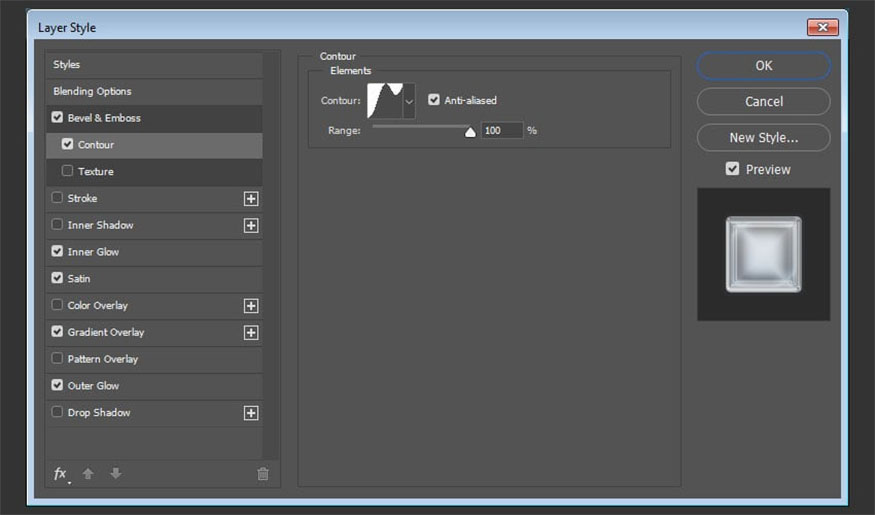
Task: Enable the Texture checkbox
Action: 68,171
